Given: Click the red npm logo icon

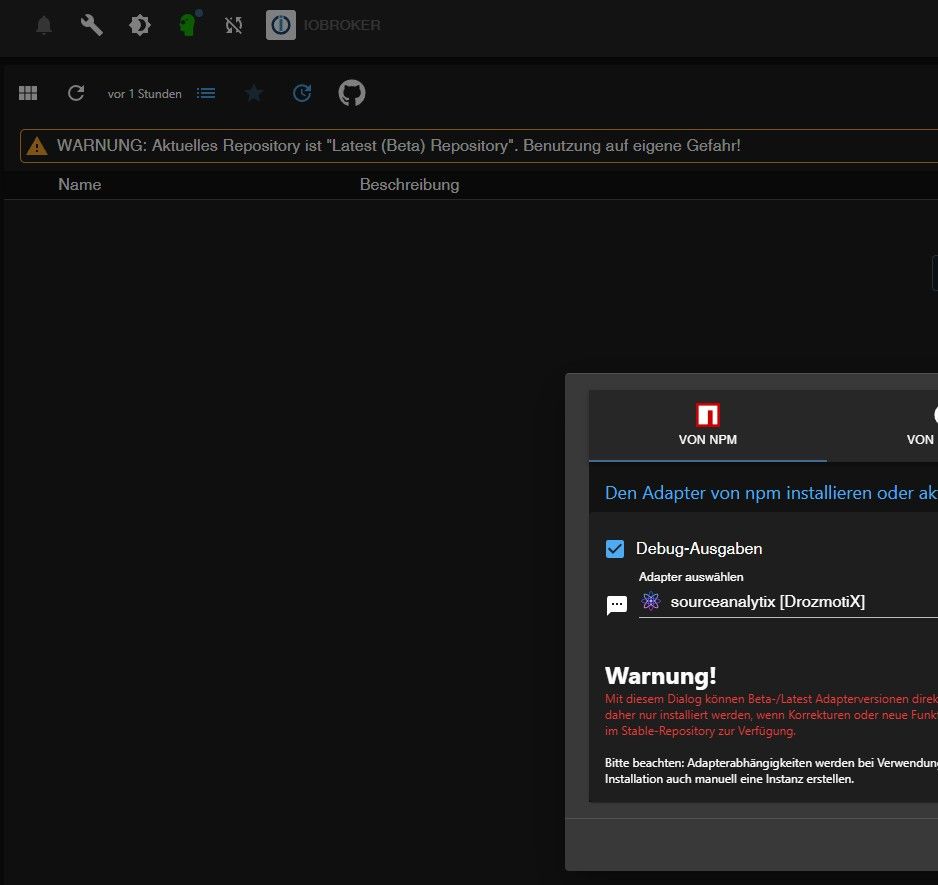Looking at the screenshot, I should pos(708,415).
